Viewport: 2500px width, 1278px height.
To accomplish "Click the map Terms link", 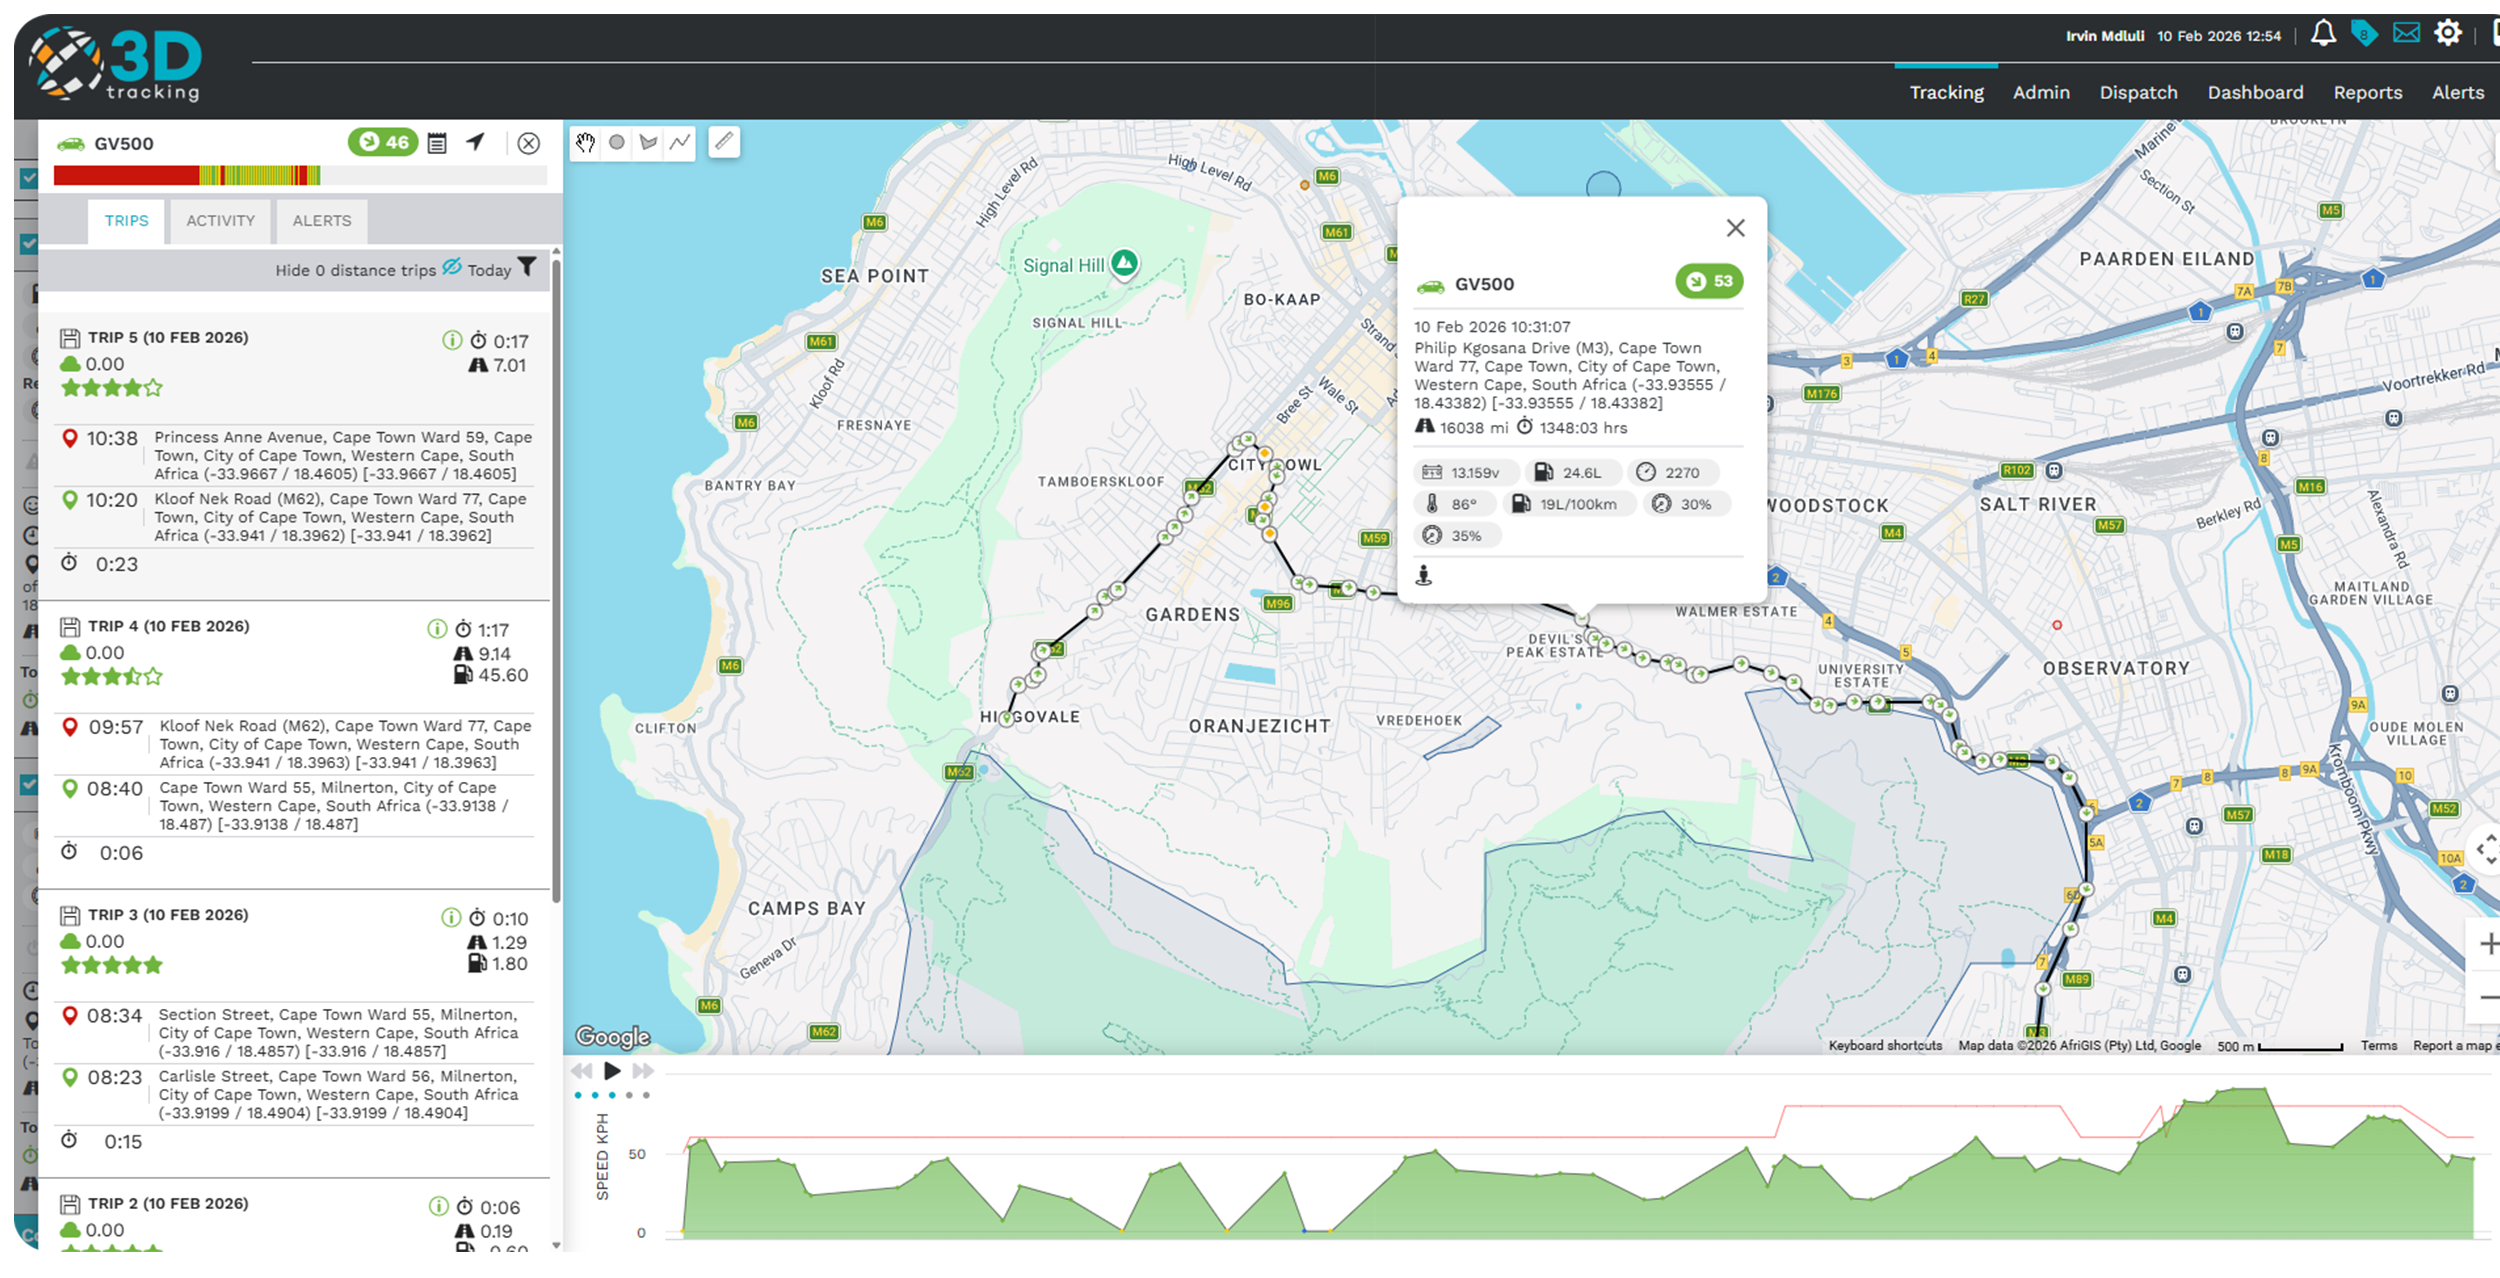I will click(x=2379, y=1045).
